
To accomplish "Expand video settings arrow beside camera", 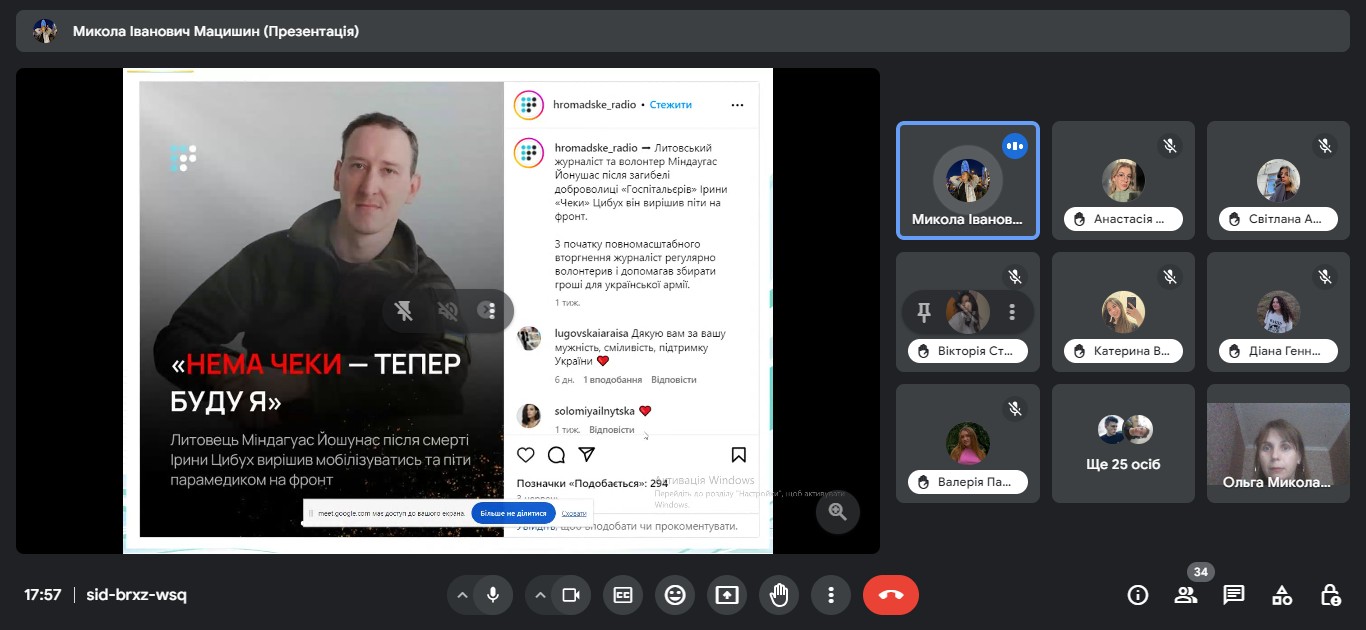I will 540,595.
